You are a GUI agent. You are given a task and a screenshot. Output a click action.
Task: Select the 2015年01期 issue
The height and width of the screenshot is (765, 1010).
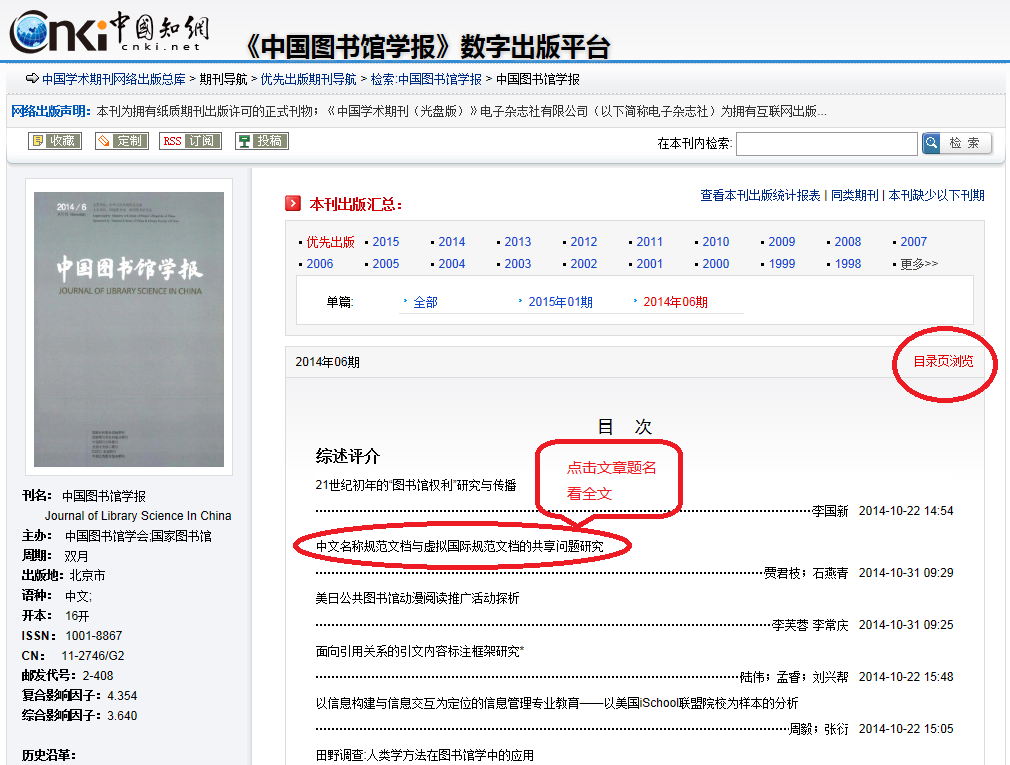point(560,302)
